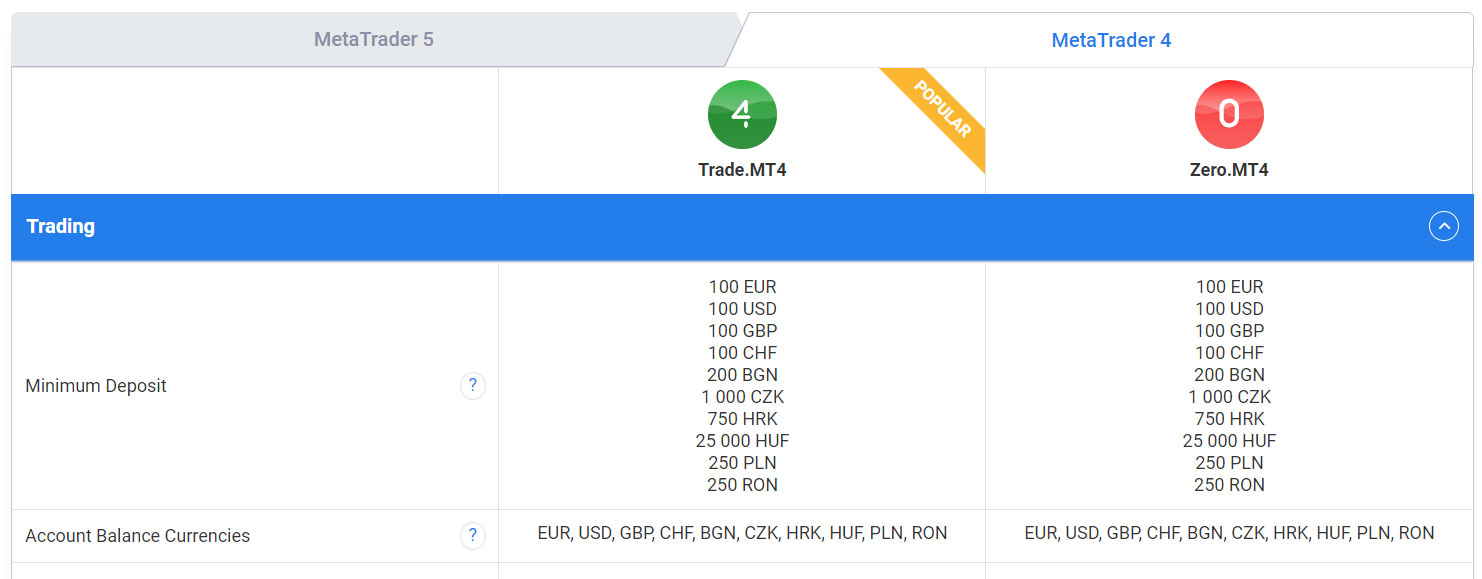Image resolution: width=1482 pixels, height=579 pixels.
Task: Select 1 000 CZK in the Trade.MT4 column
Action: click(742, 397)
